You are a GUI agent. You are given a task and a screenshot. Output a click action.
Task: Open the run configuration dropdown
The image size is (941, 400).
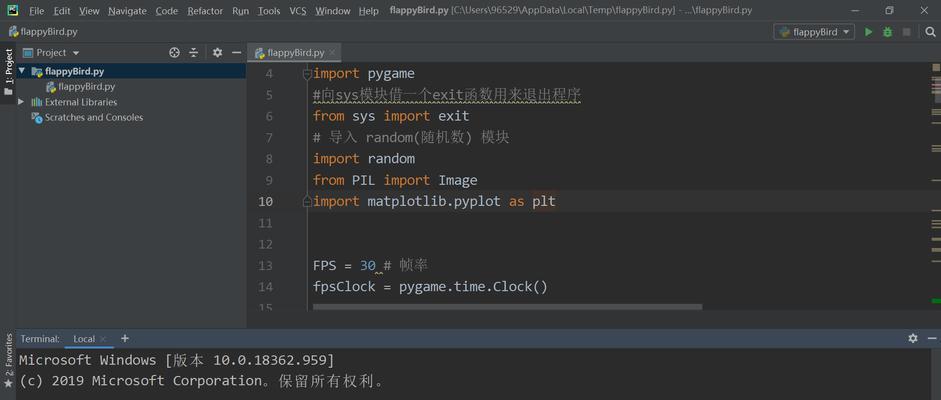814,32
